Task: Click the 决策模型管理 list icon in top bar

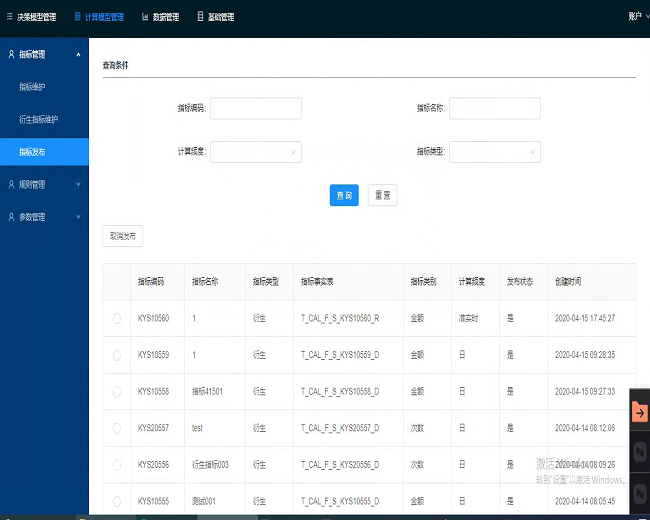Action: 9,17
